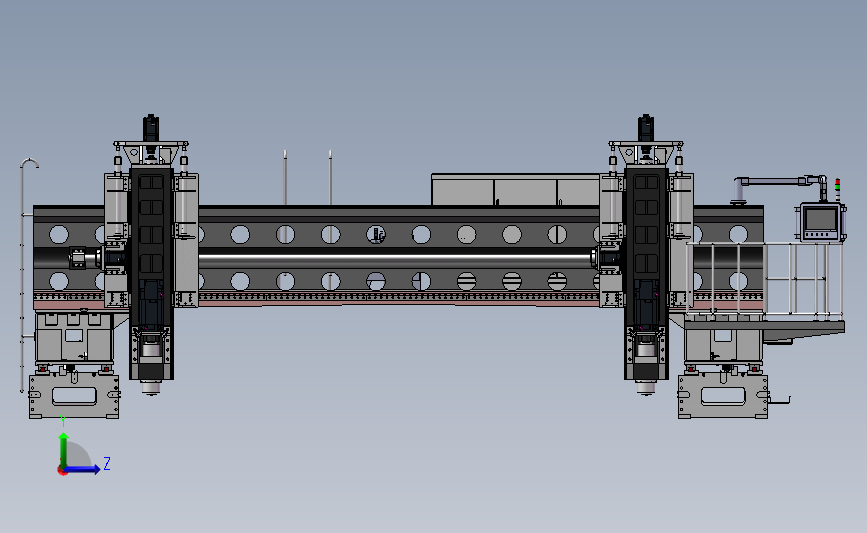Image resolution: width=867 pixels, height=533 pixels.
Task: Select the safety railing on the right platform
Action: pos(765,281)
